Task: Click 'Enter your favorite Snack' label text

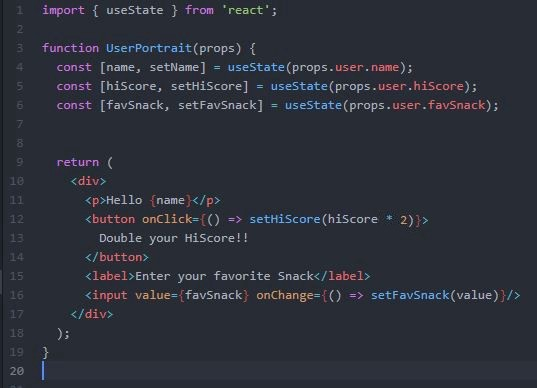Action: [x=224, y=276]
